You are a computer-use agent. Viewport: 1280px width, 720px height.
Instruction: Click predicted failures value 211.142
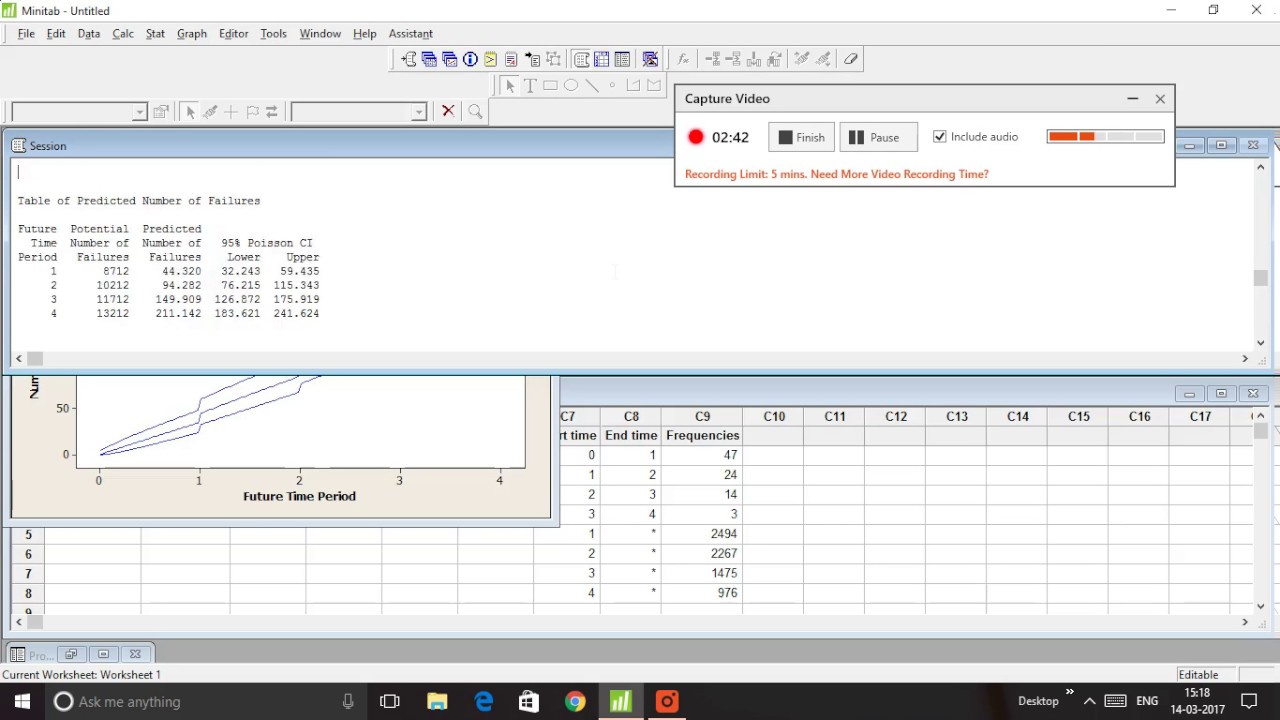(x=180, y=313)
